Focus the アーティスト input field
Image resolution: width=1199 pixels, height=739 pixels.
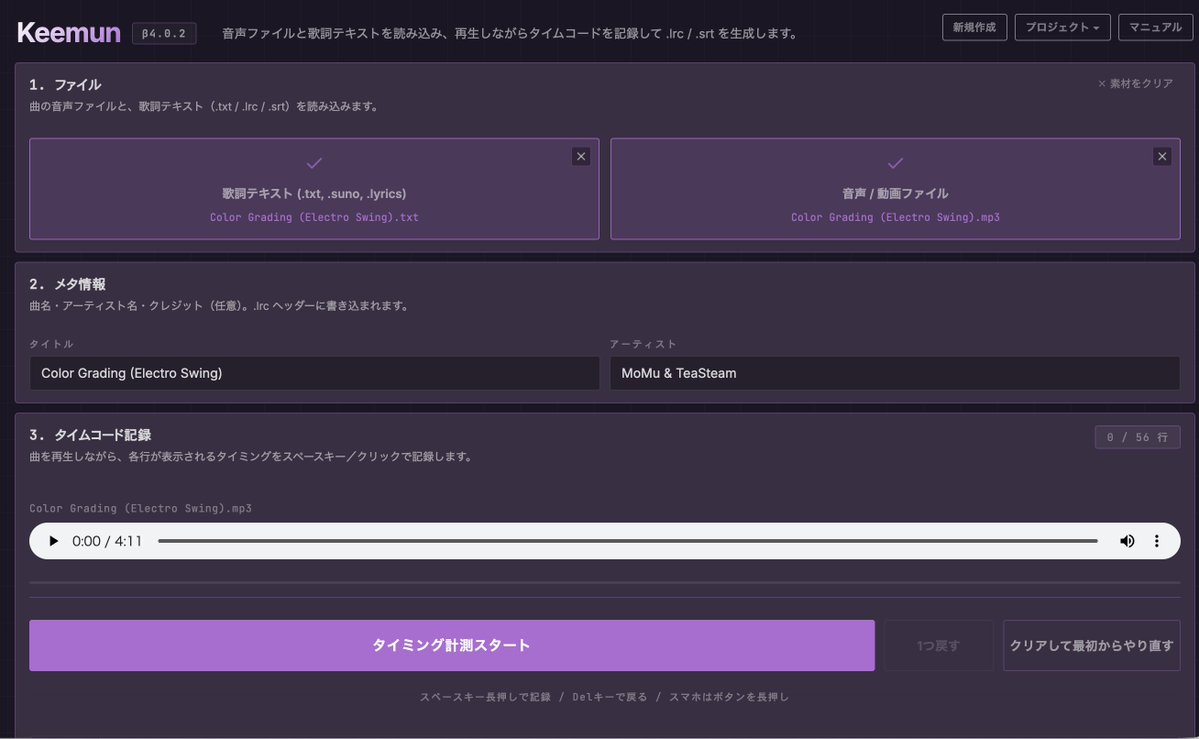(x=895, y=373)
